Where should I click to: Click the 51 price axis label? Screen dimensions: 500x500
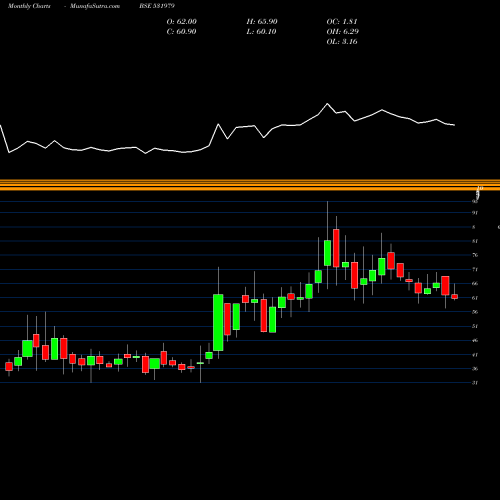[x=475, y=326]
